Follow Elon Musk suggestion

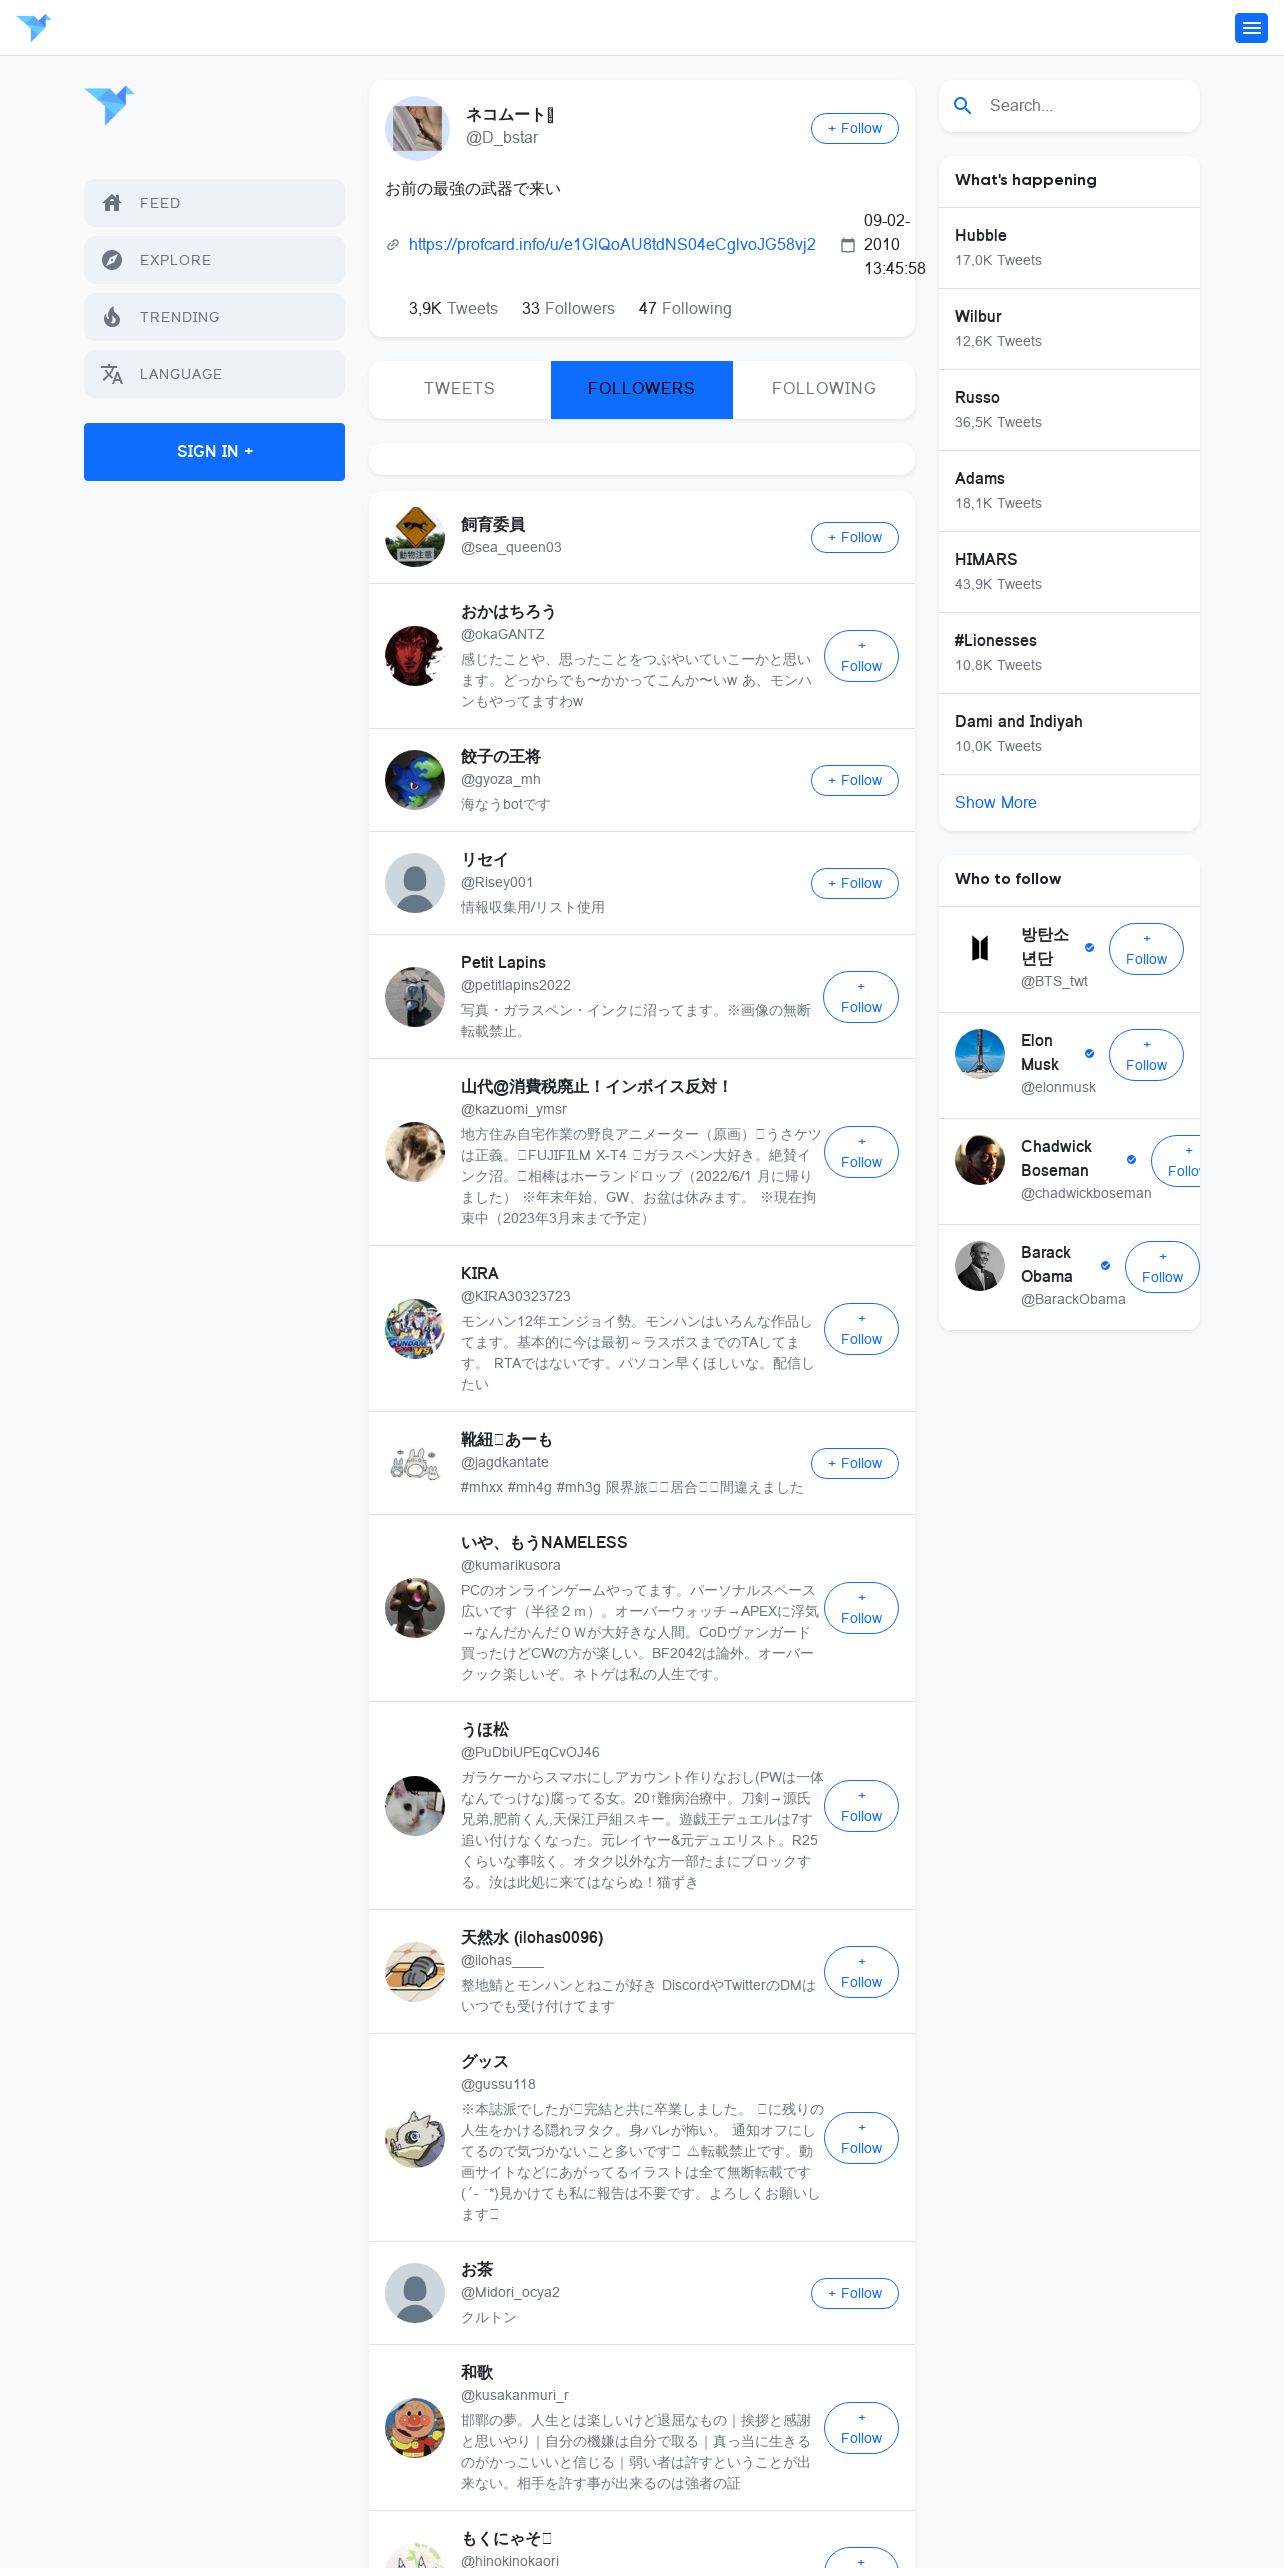(1146, 1055)
